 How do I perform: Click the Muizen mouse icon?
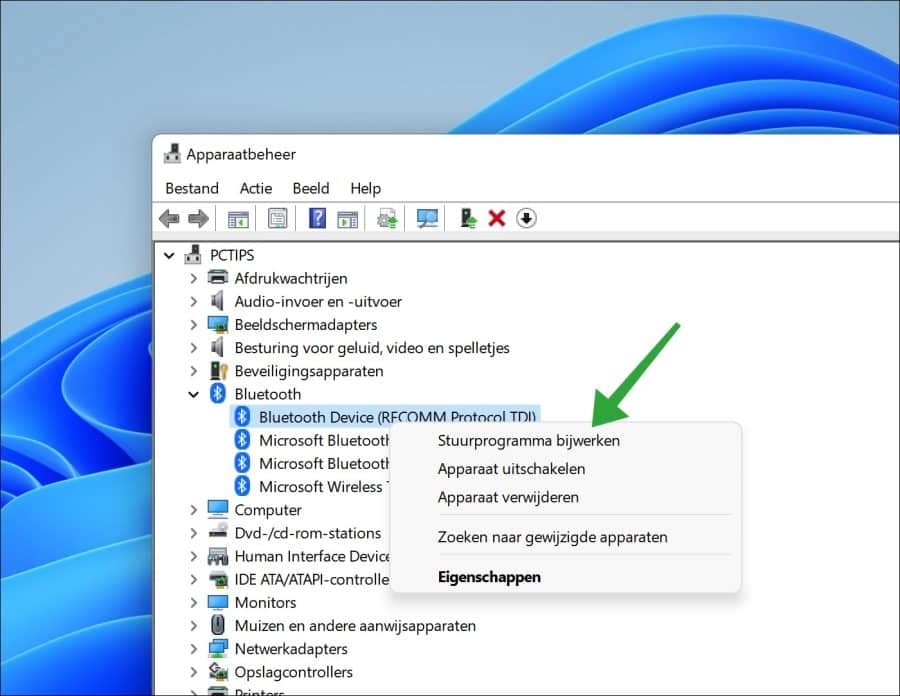click(218, 625)
